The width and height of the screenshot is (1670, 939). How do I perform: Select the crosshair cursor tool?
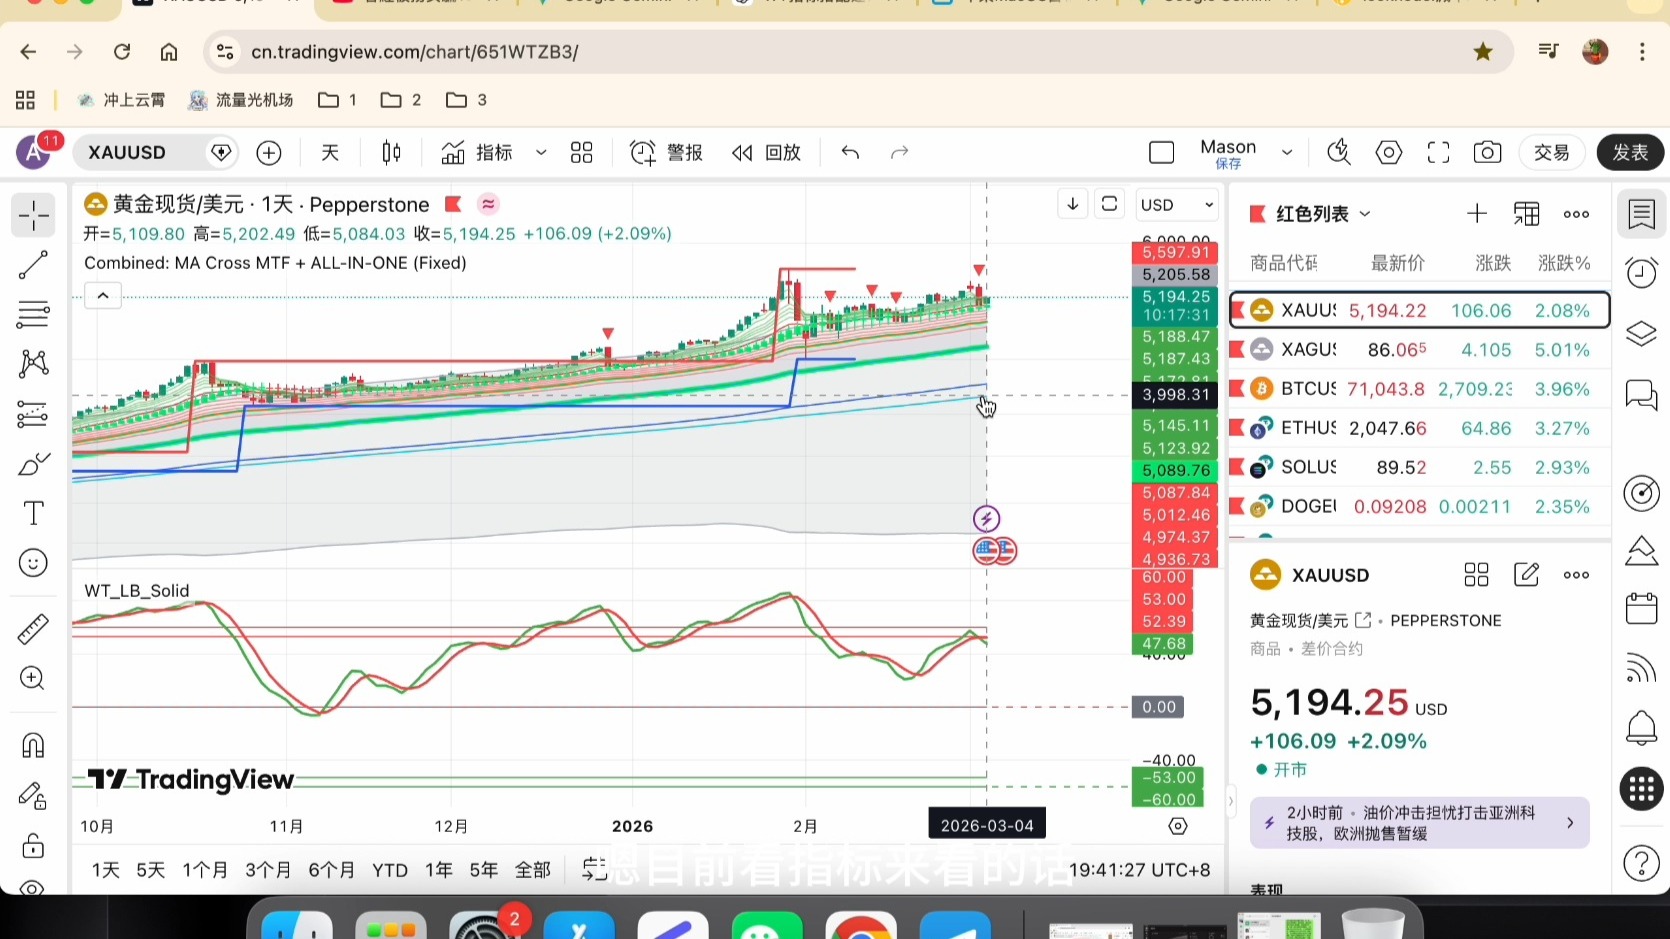click(x=33, y=215)
